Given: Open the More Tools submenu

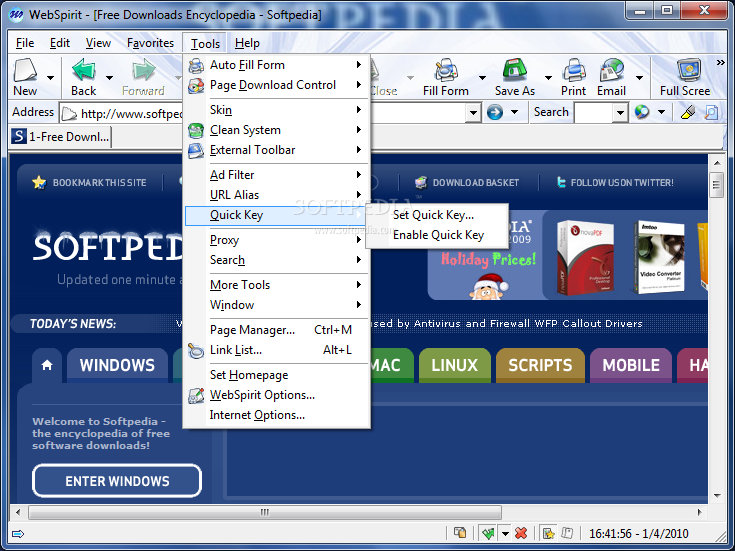Looking at the screenshot, I should point(277,285).
